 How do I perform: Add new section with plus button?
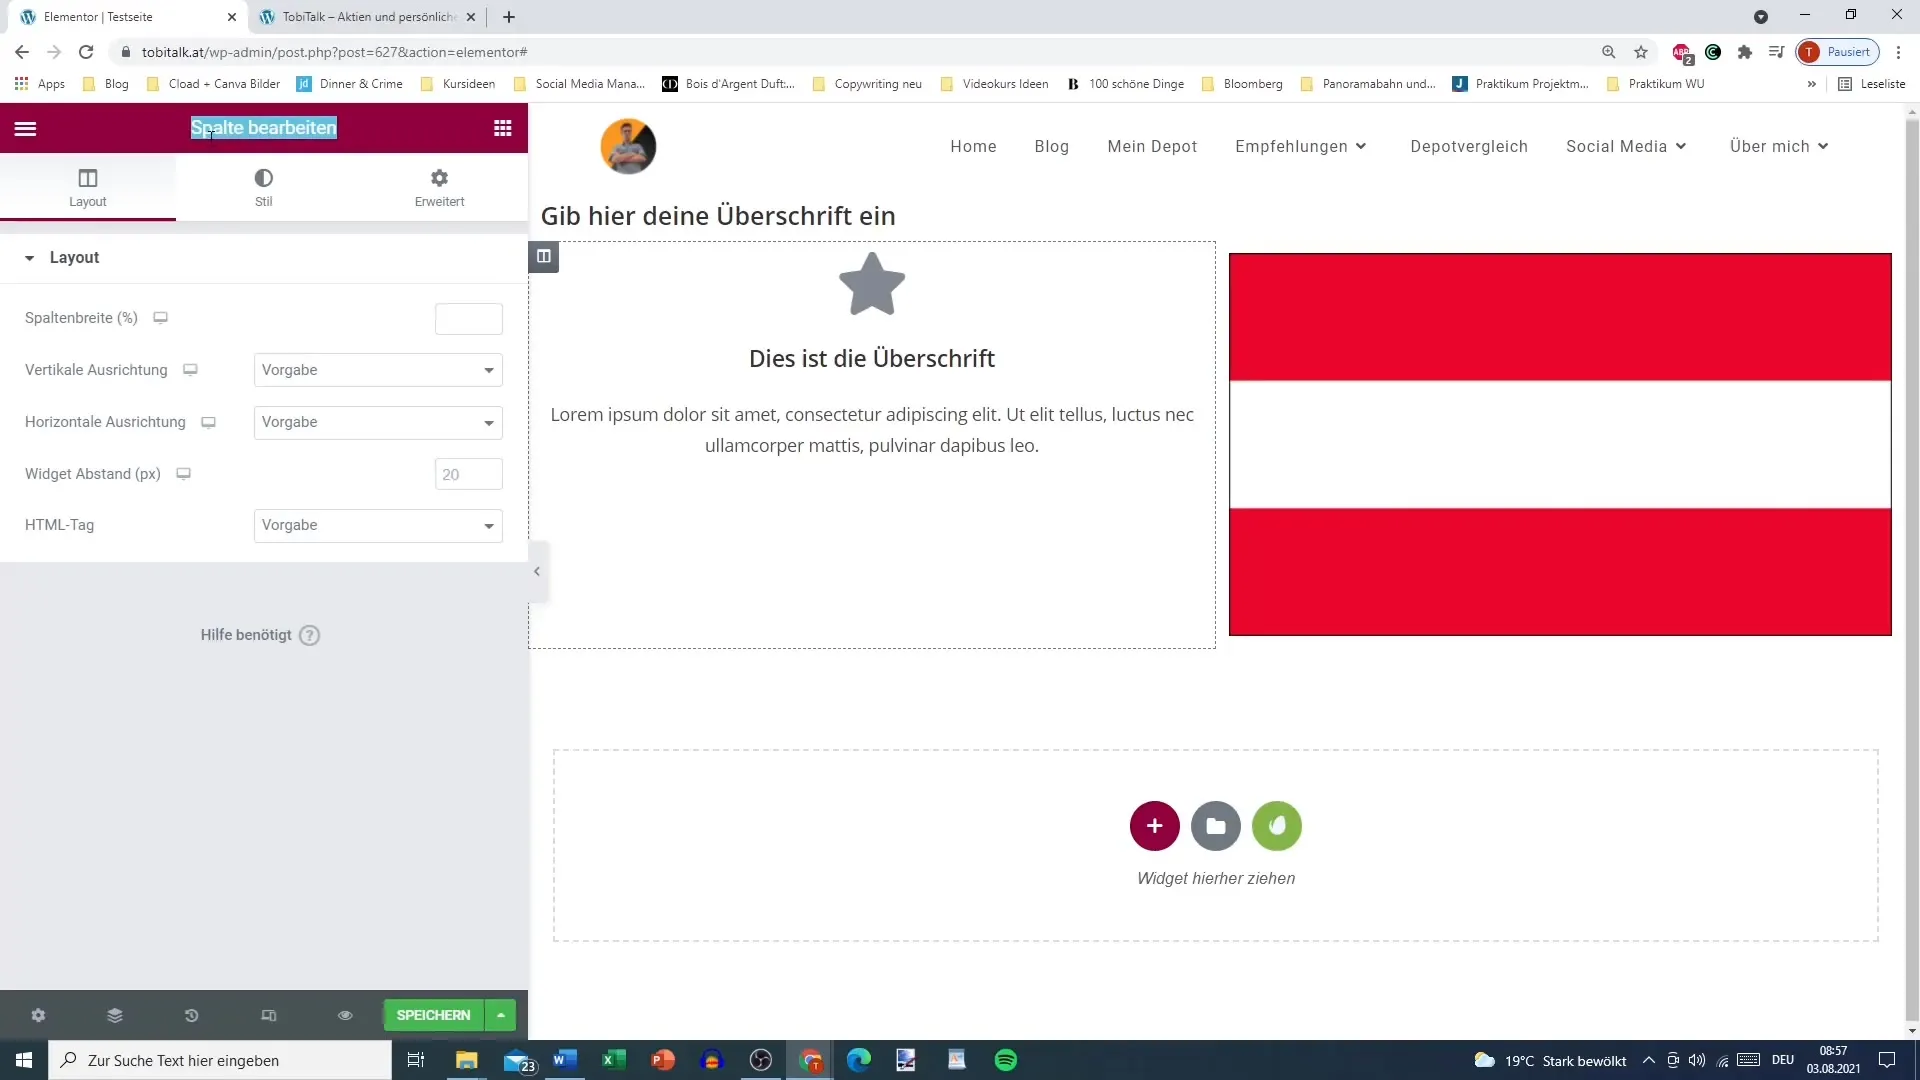point(1155,826)
